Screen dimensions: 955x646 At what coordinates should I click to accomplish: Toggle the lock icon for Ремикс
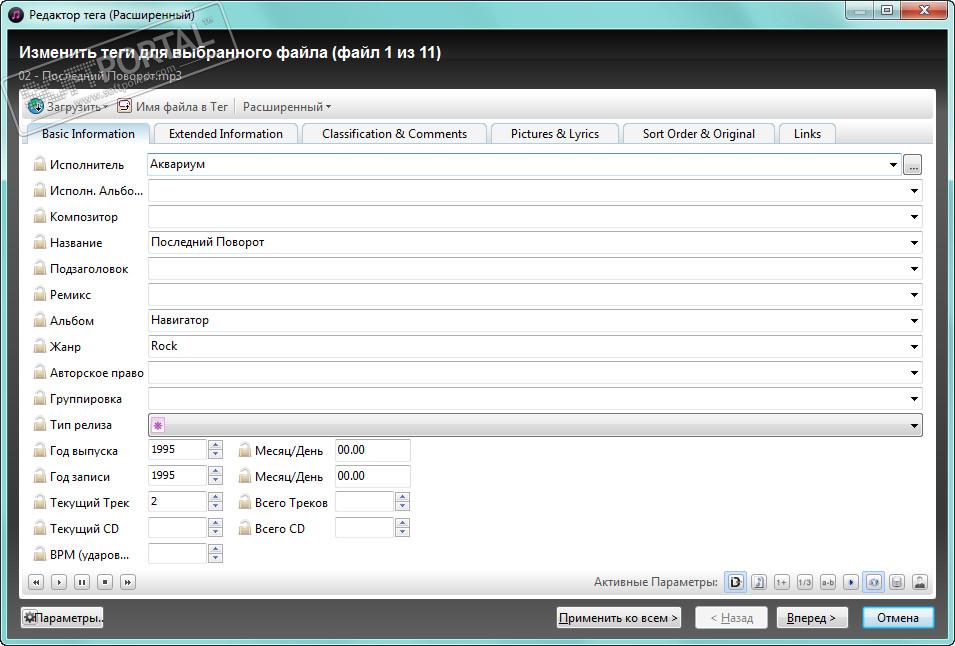point(40,295)
